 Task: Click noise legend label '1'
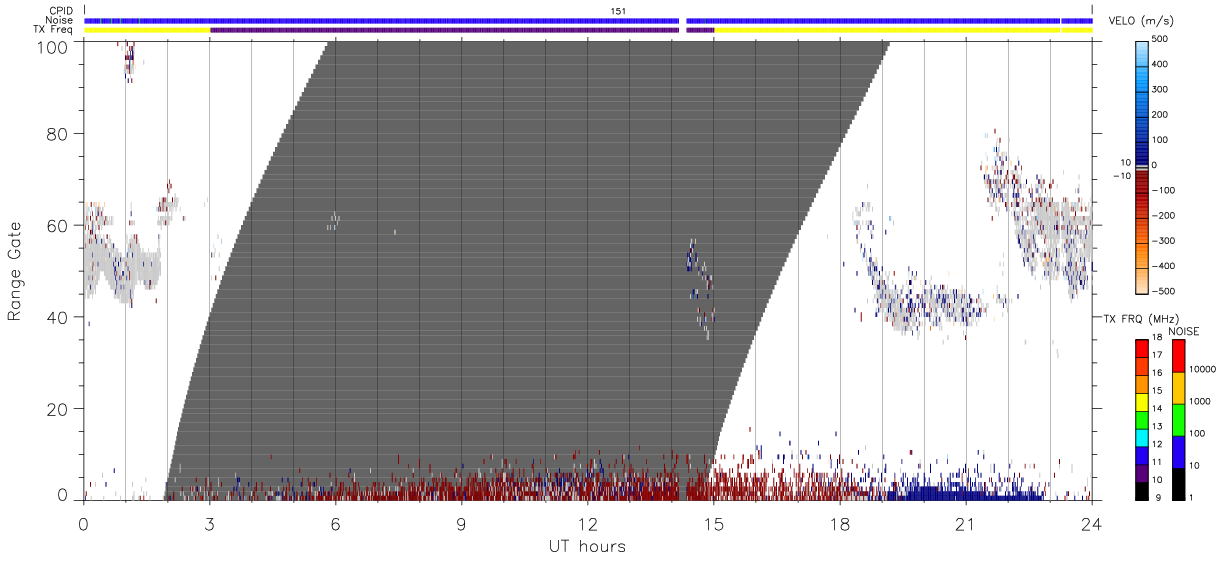point(1193,498)
